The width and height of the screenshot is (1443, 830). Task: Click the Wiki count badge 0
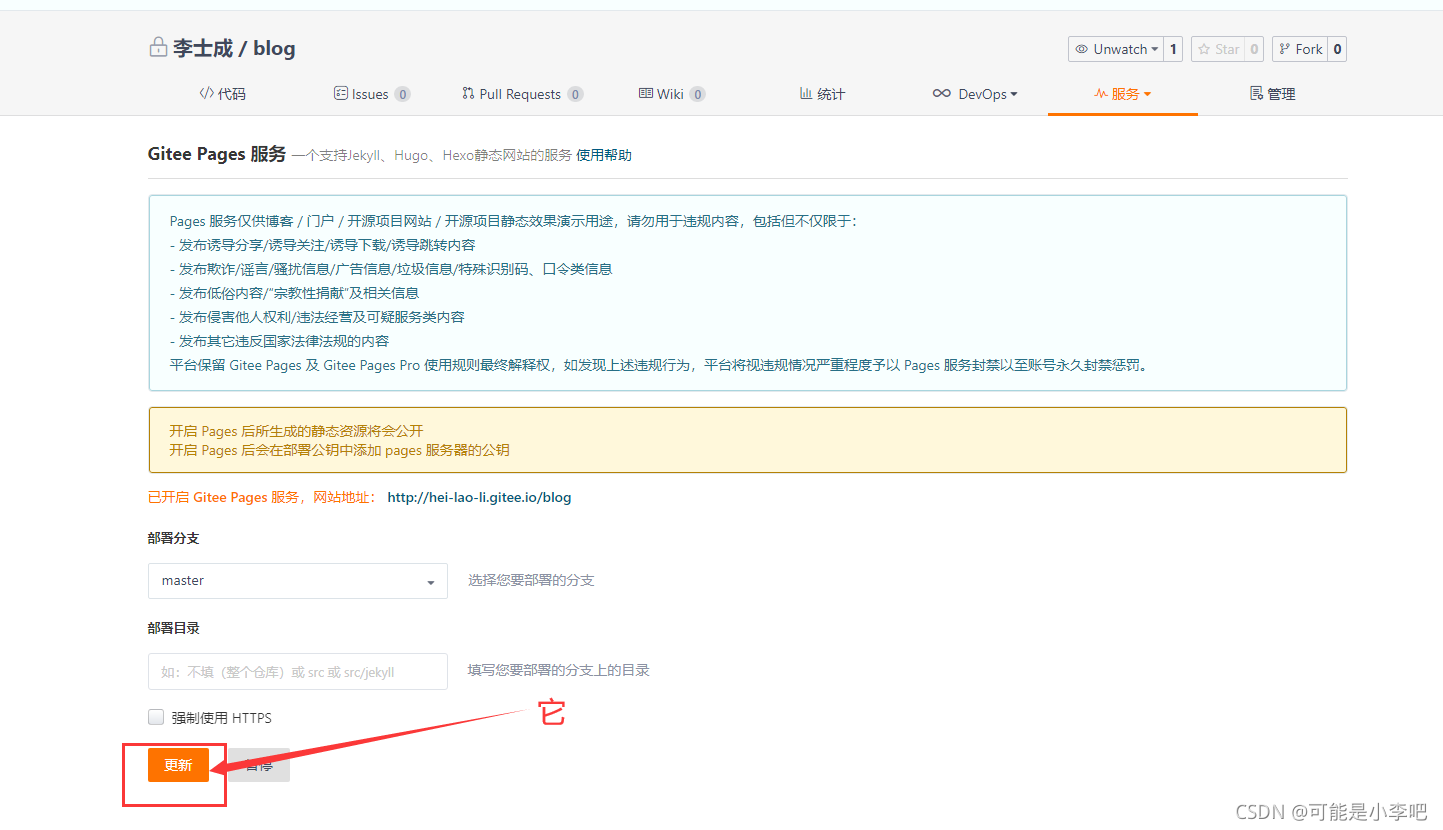[x=697, y=94]
